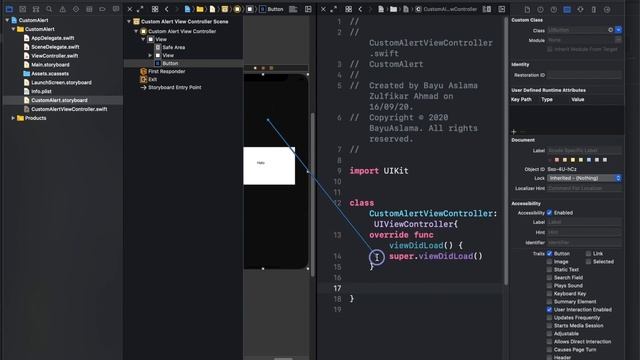Collapse the top-level View in outline

[143, 39]
